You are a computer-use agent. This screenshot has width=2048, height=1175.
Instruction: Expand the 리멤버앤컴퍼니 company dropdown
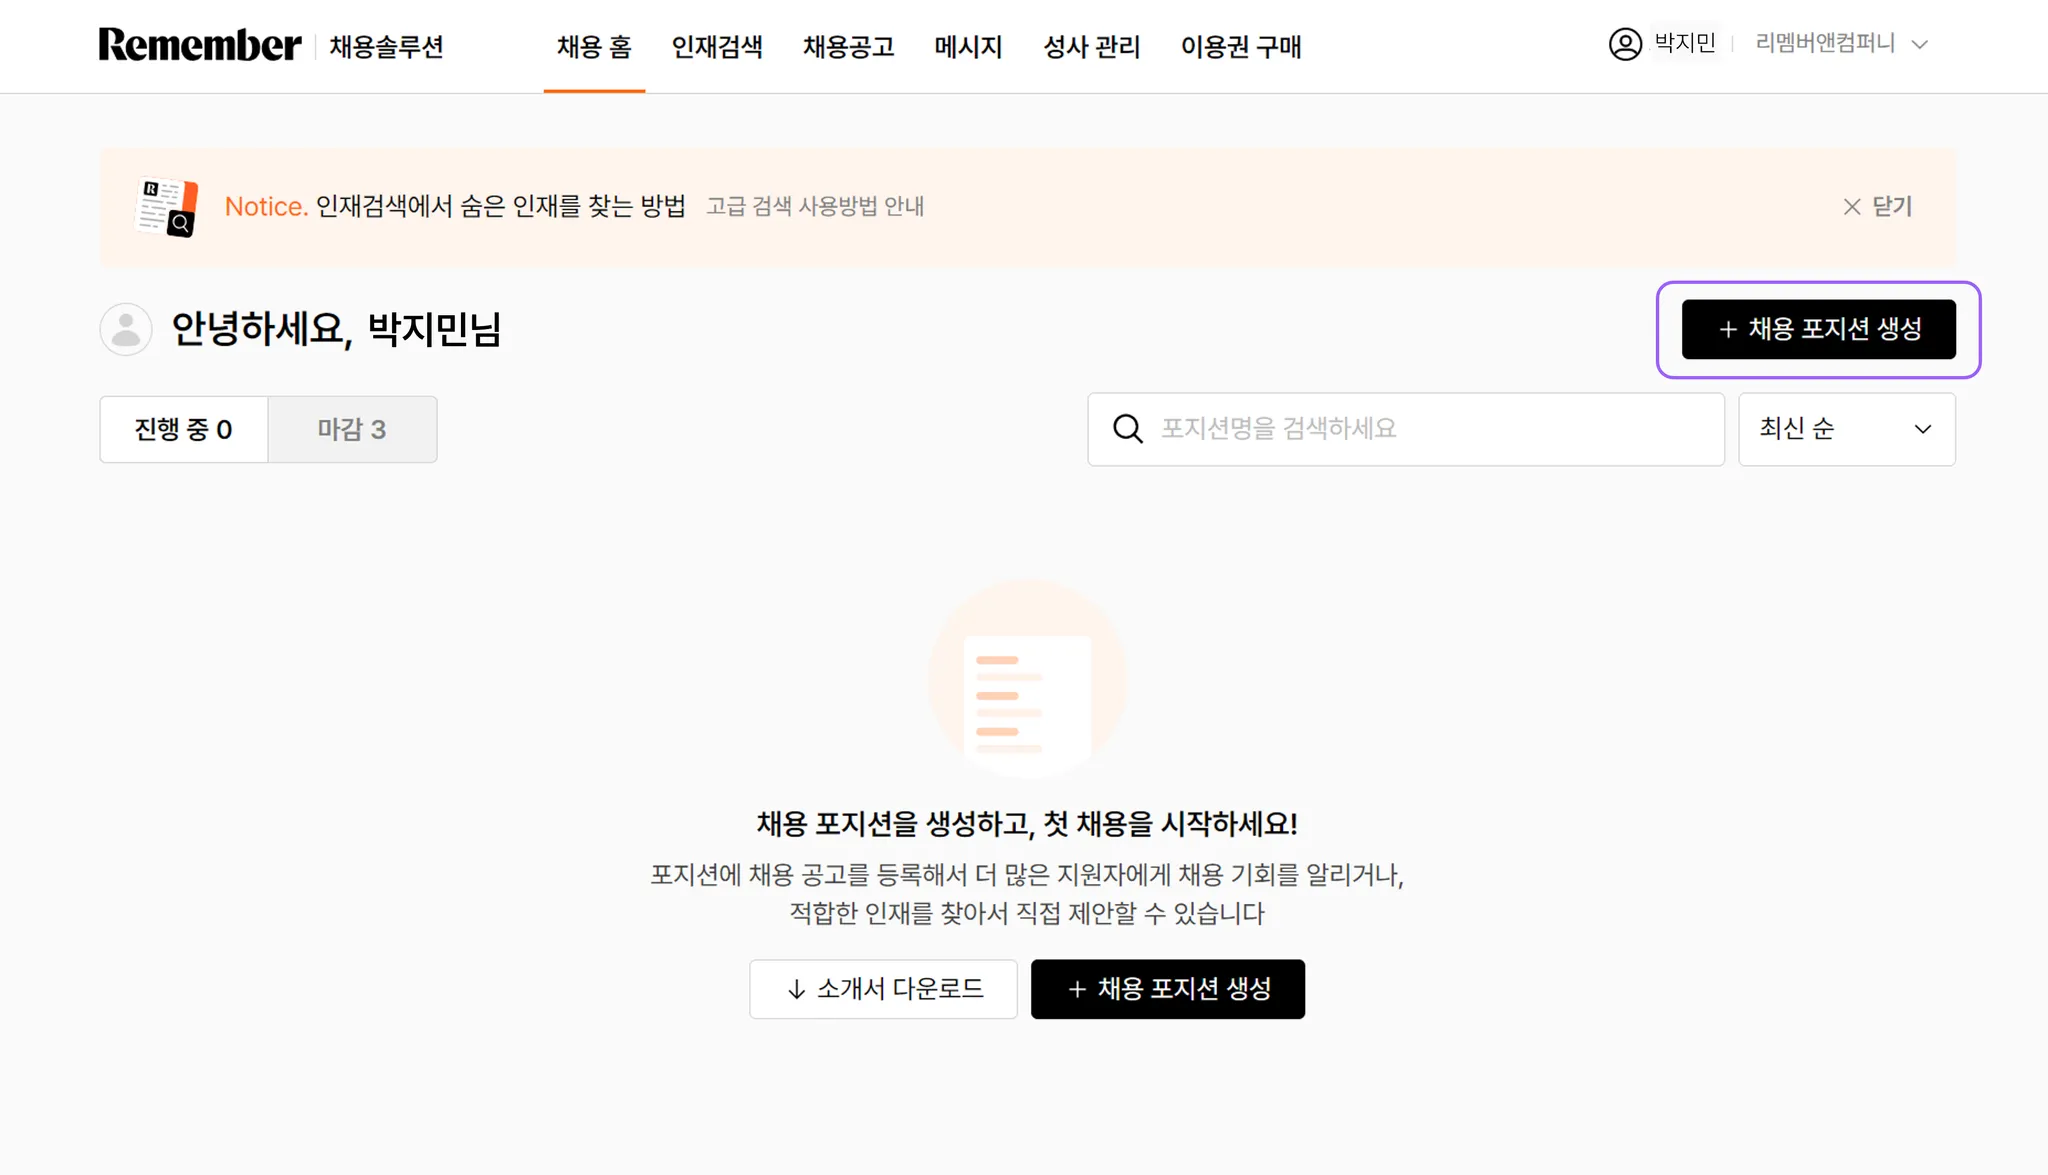point(1841,43)
